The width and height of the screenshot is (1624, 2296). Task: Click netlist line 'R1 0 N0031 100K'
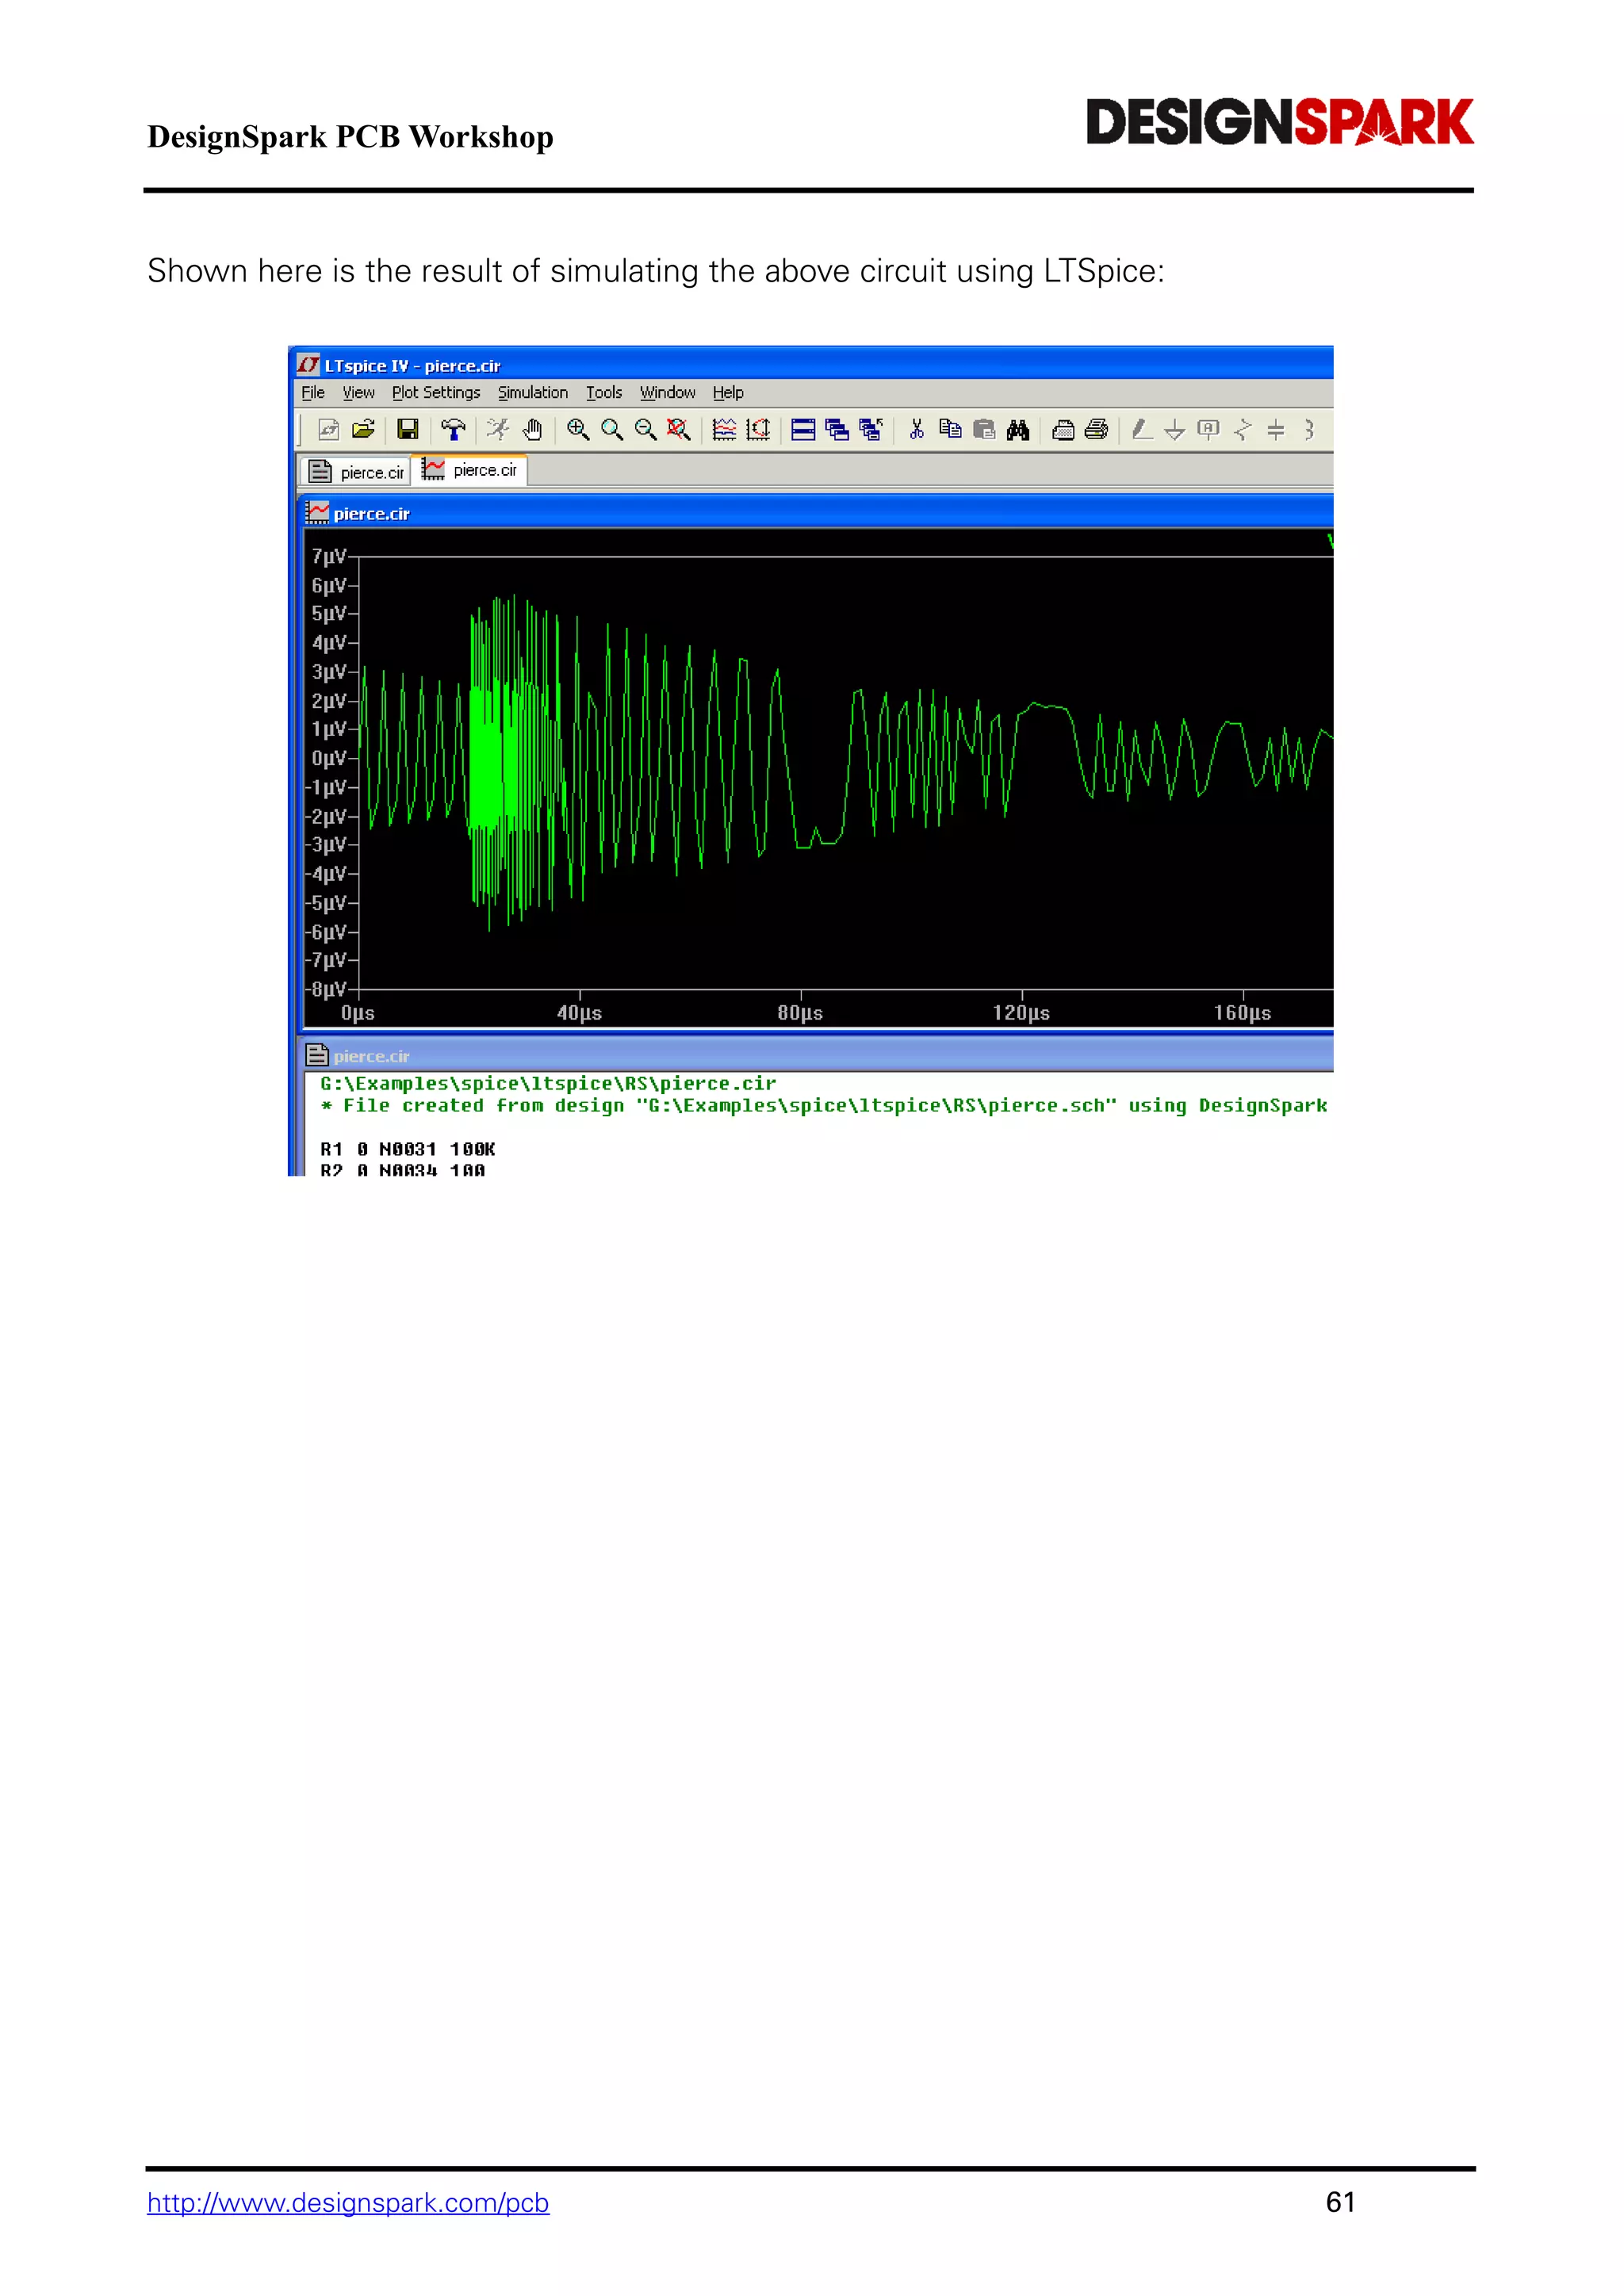point(408,1149)
